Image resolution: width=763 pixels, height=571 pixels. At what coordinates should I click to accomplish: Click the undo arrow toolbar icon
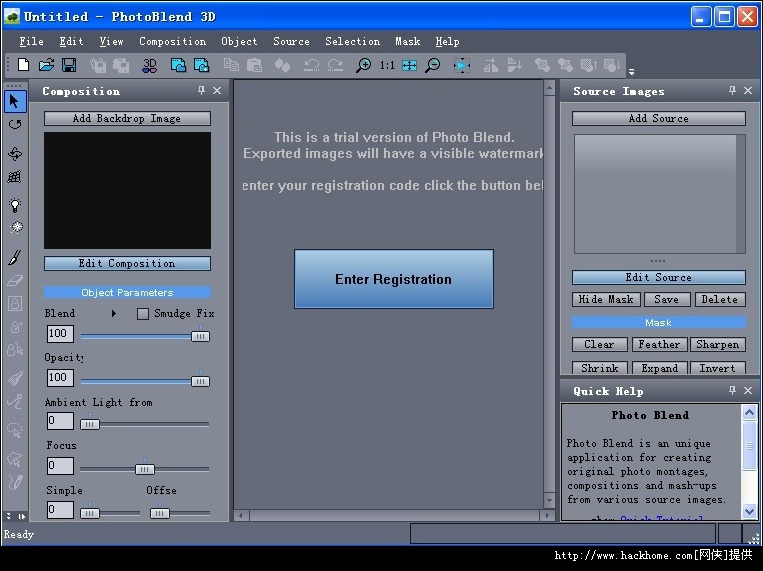pyautogui.click(x=311, y=65)
